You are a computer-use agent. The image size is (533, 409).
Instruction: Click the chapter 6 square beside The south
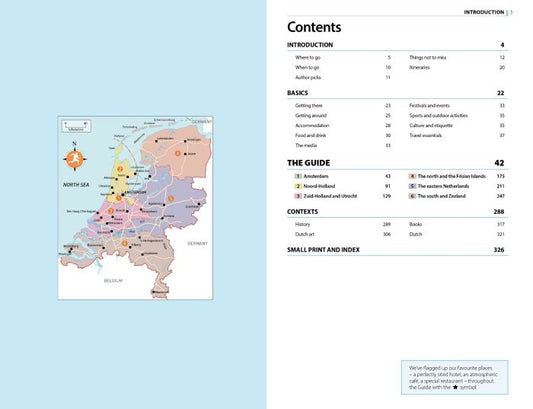tap(412, 196)
